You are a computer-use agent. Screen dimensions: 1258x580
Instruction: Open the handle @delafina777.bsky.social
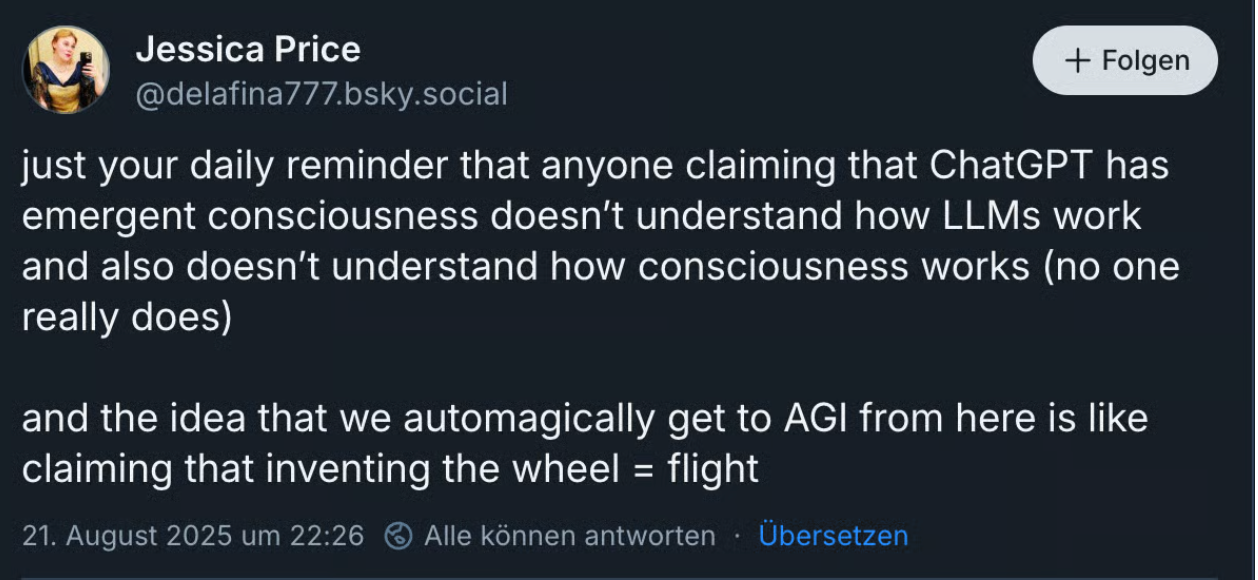[320, 94]
